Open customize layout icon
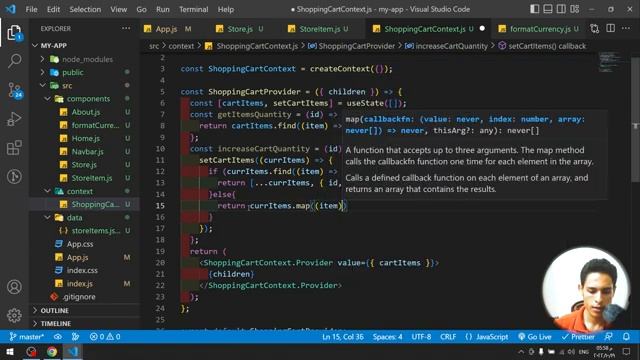The width and height of the screenshot is (640, 360). pos(575,9)
